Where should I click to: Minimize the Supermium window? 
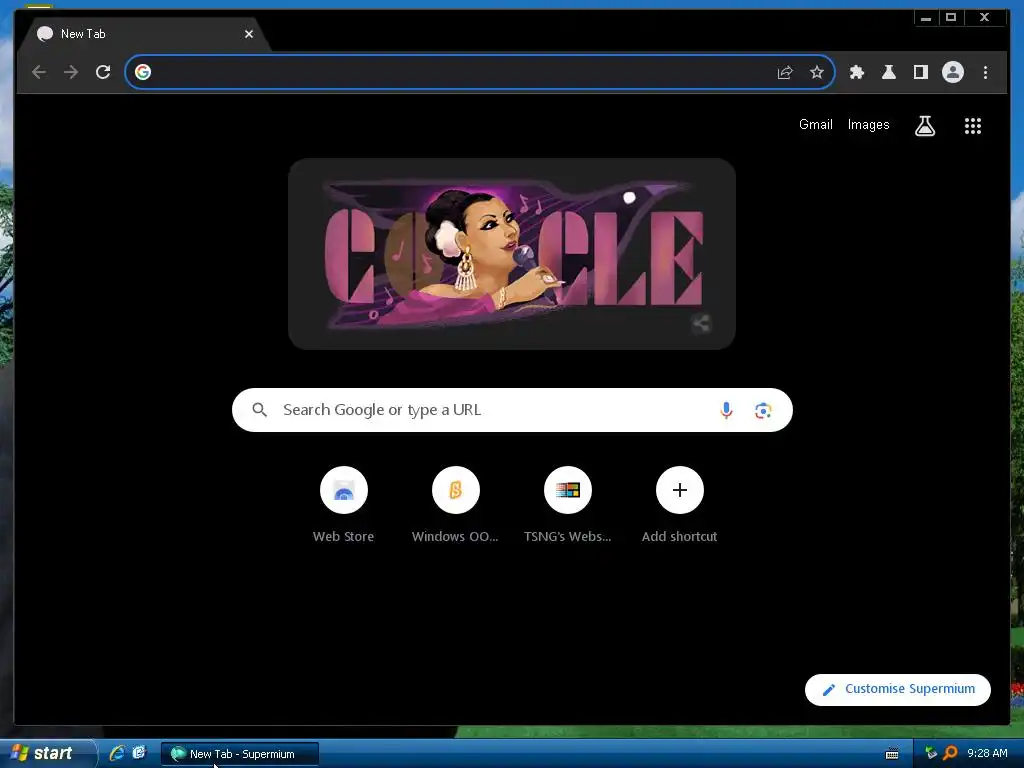pos(925,18)
